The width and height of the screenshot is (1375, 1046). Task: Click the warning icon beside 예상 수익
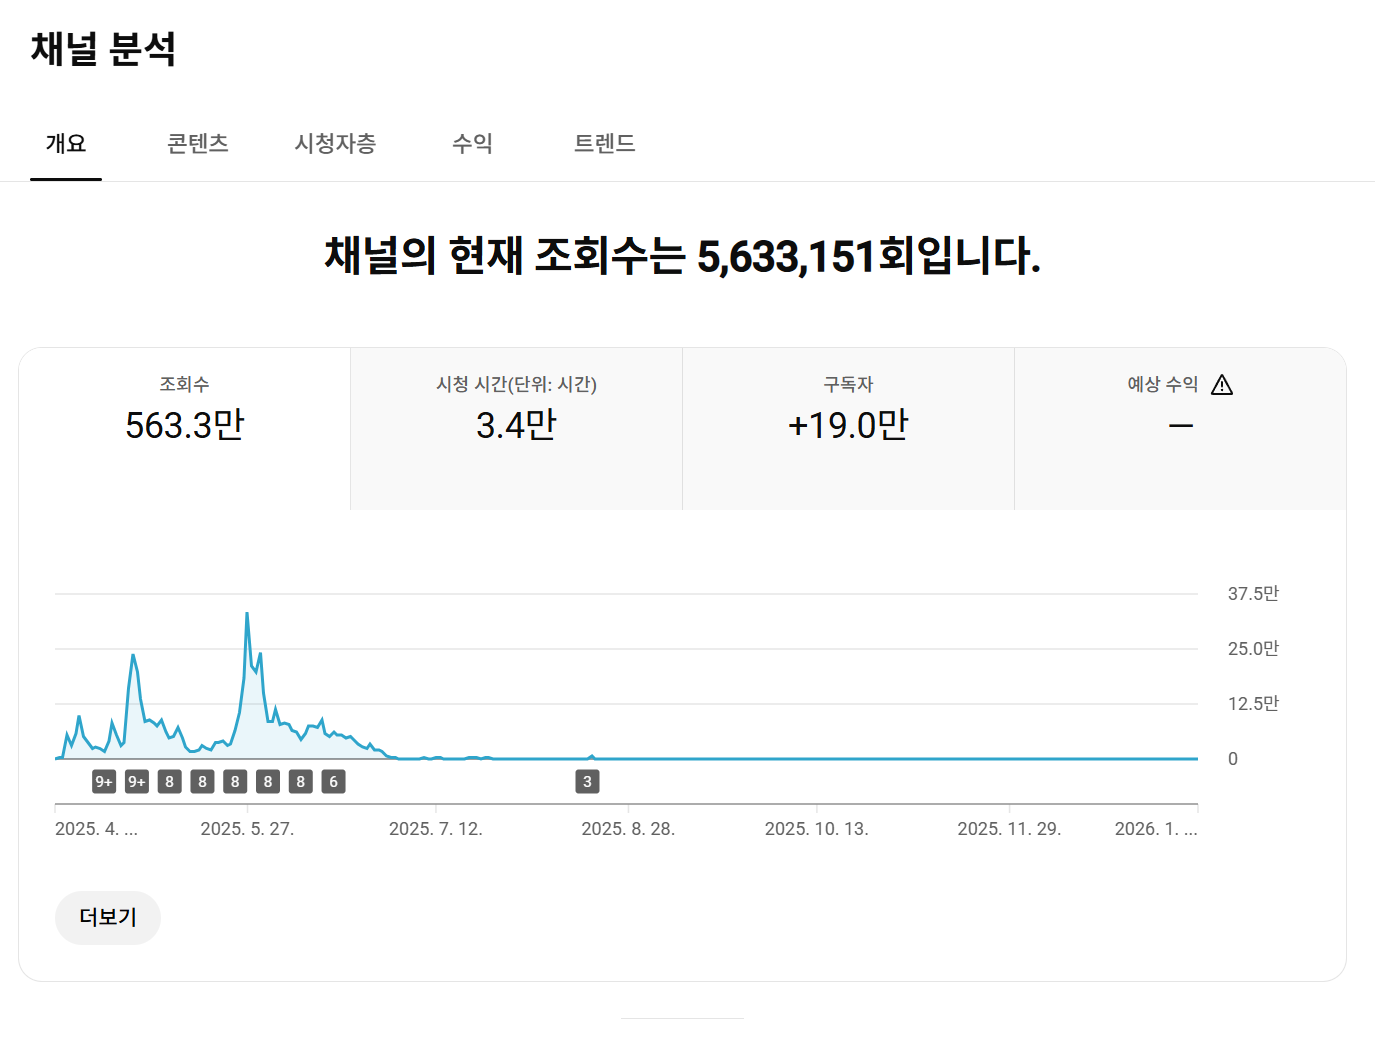click(1221, 385)
